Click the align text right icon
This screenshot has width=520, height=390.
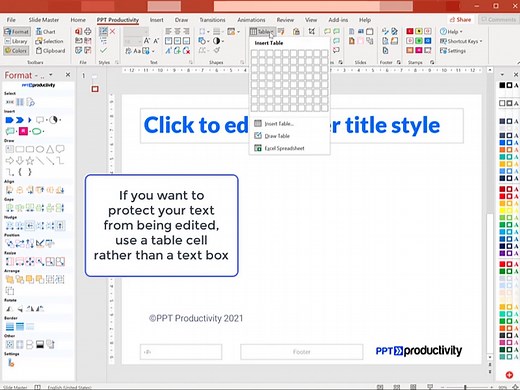click(x=186, y=31)
